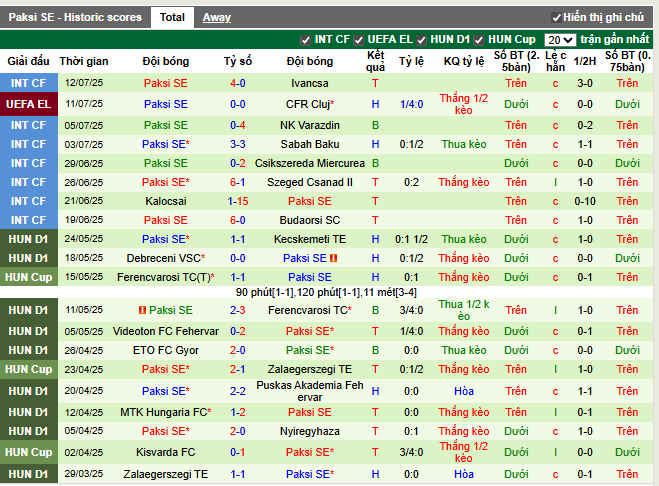Viewport: 659px width, 486px height.
Task: Click the Csikszereda Miercurea team name
Action: [310, 163]
